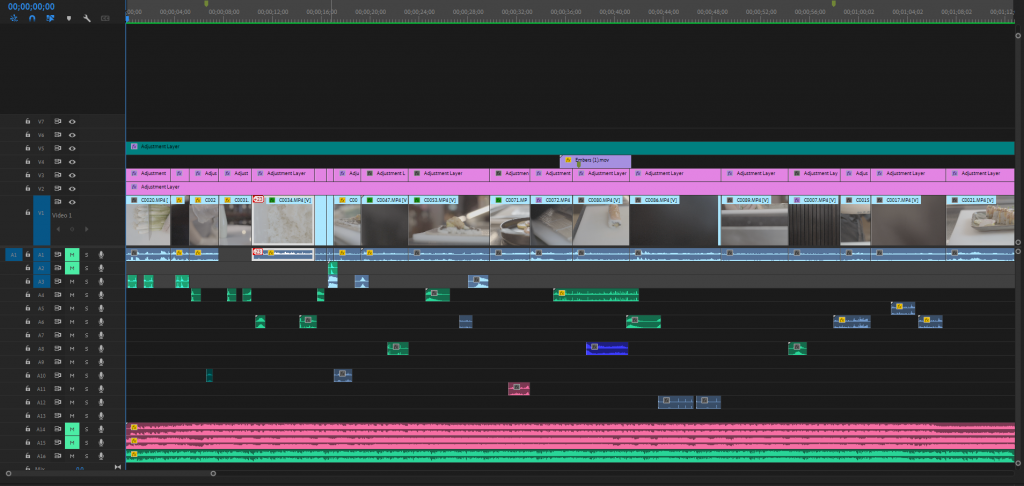Click next keyframe arrow on Video 1
The height and width of the screenshot is (486, 1024).
[x=86, y=229]
